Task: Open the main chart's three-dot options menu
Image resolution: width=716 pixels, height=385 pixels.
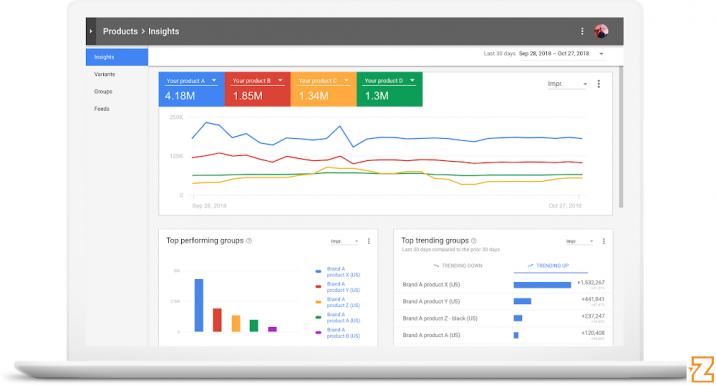Action: (599, 84)
